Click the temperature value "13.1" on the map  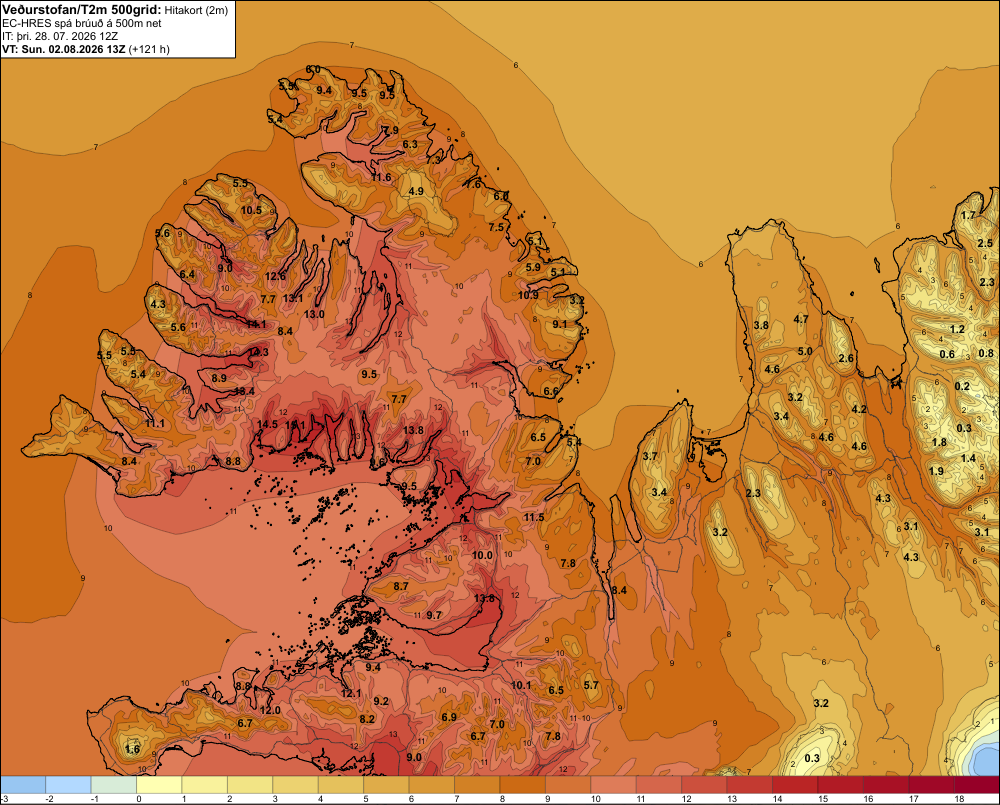pos(293,298)
